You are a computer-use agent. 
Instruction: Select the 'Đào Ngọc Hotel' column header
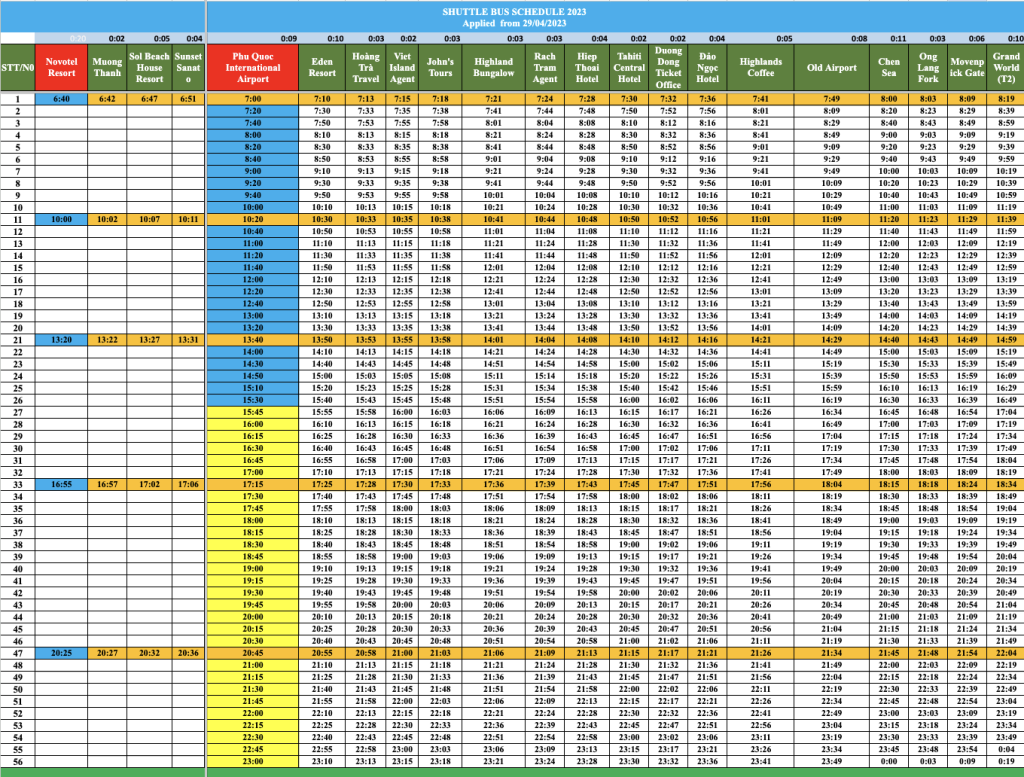point(707,68)
